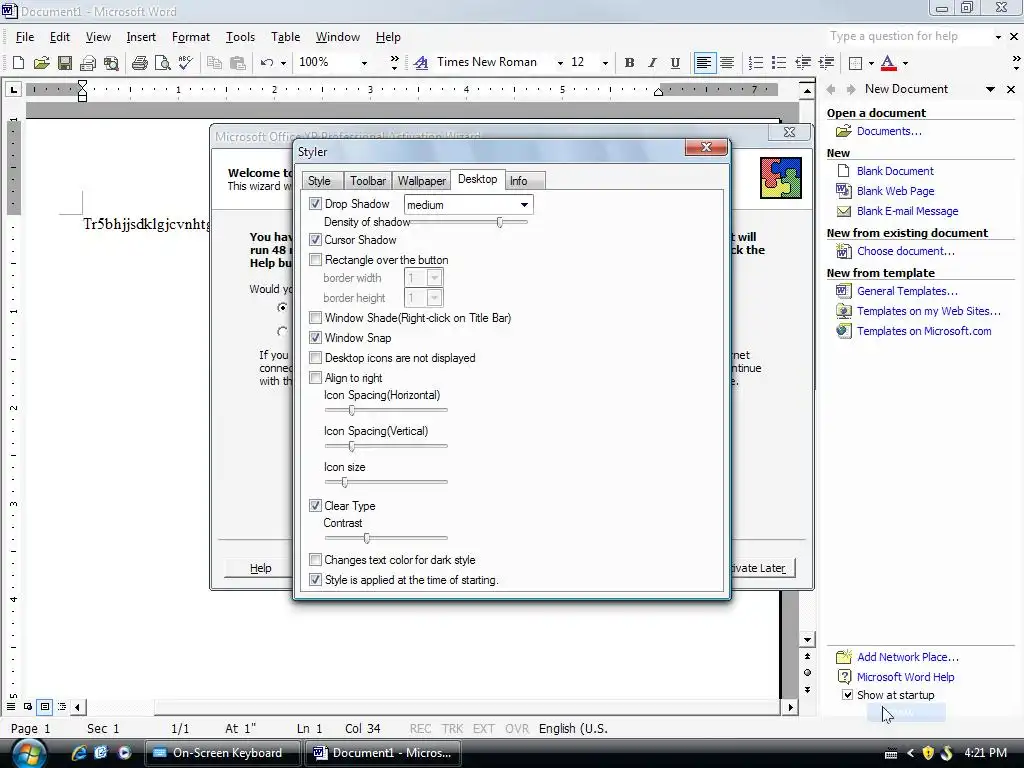The height and width of the screenshot is (768, 1024).
Task: Open the Tools menu in Word
Action: click(x=240, y=37)
